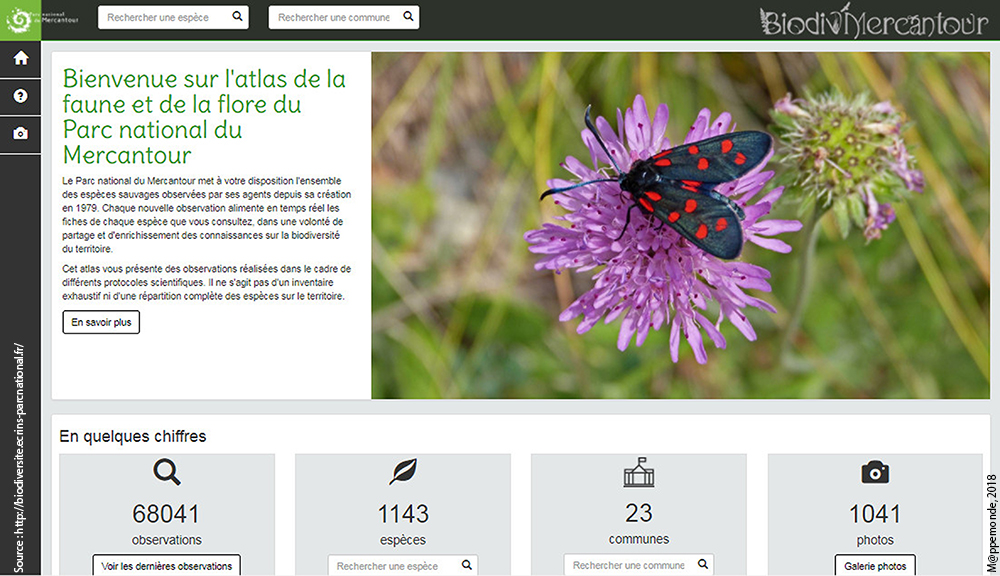Click the magnifier in the top commune search
Viewport: 1000px width, 576px height.
coord(408,17)
